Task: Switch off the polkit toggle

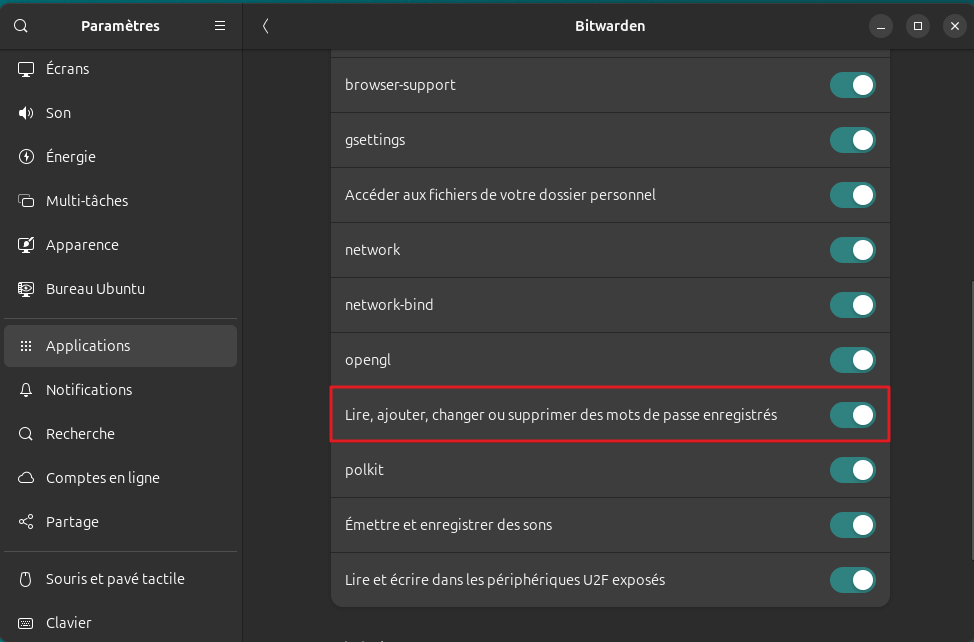Action: point(852,469)
